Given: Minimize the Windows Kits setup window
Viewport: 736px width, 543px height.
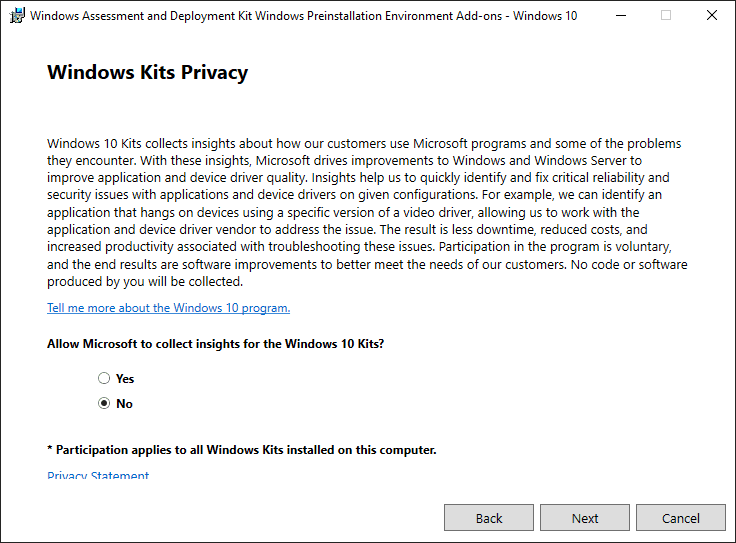Looking at the screenshot, I should pos(620,15).
